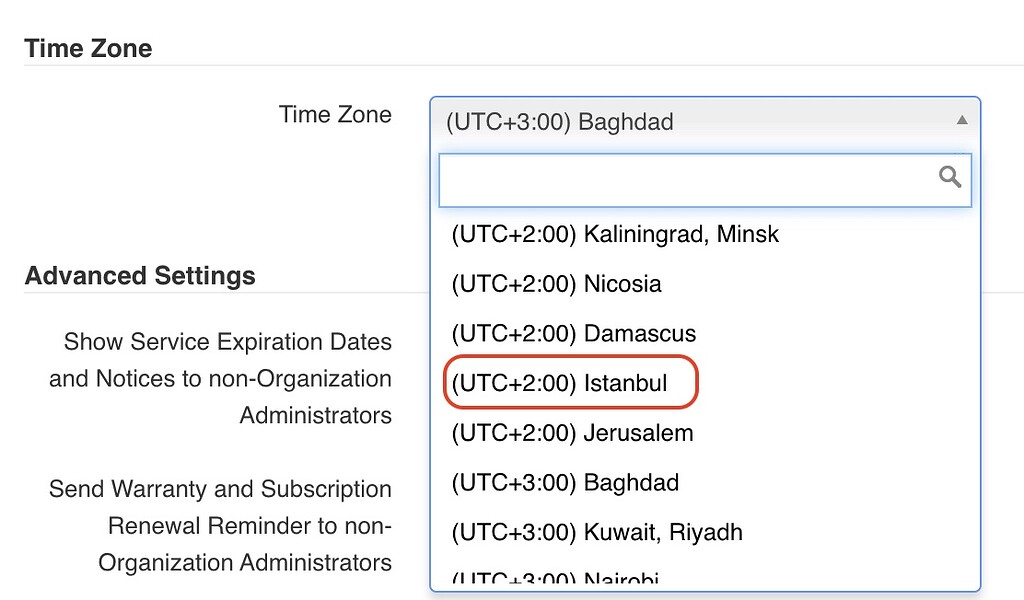1024x600 pixels.
Task: Click the magnifying glass search icon
Action: [949, 177]
